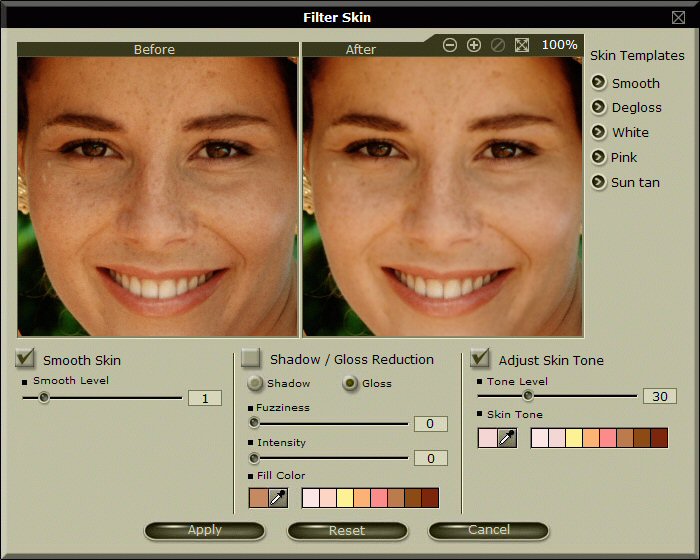
Task: Apply the Smooth skin template
Action: tap(599, 83)
